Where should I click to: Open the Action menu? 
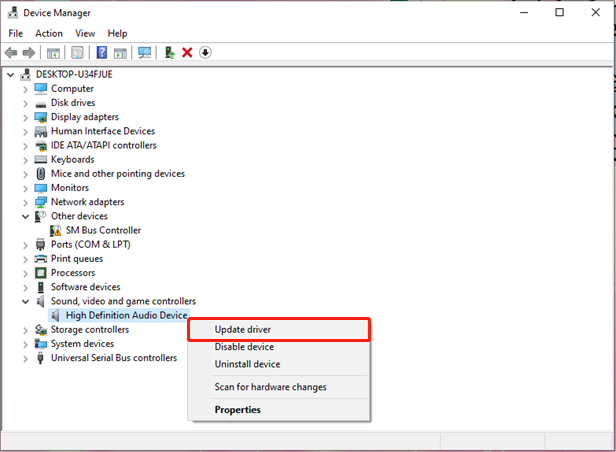pos(49,33)
